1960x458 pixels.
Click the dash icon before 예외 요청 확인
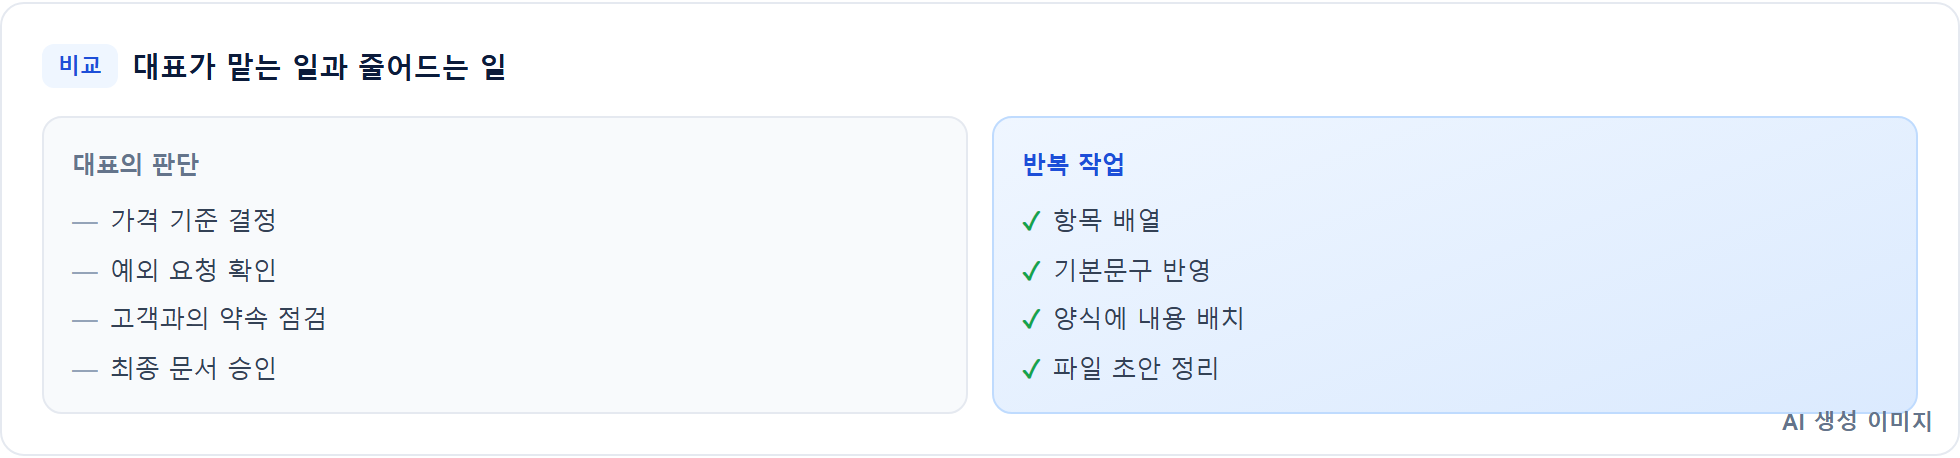(85, 272)
